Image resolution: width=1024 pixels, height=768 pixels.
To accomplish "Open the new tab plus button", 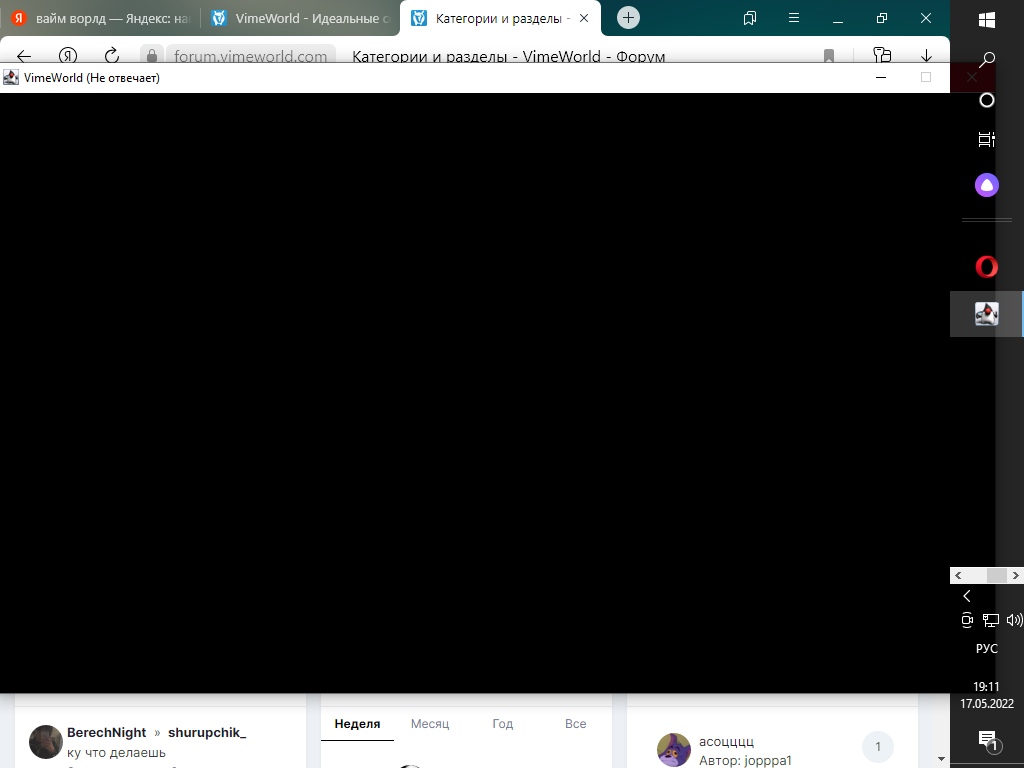I will pos(628,18).
